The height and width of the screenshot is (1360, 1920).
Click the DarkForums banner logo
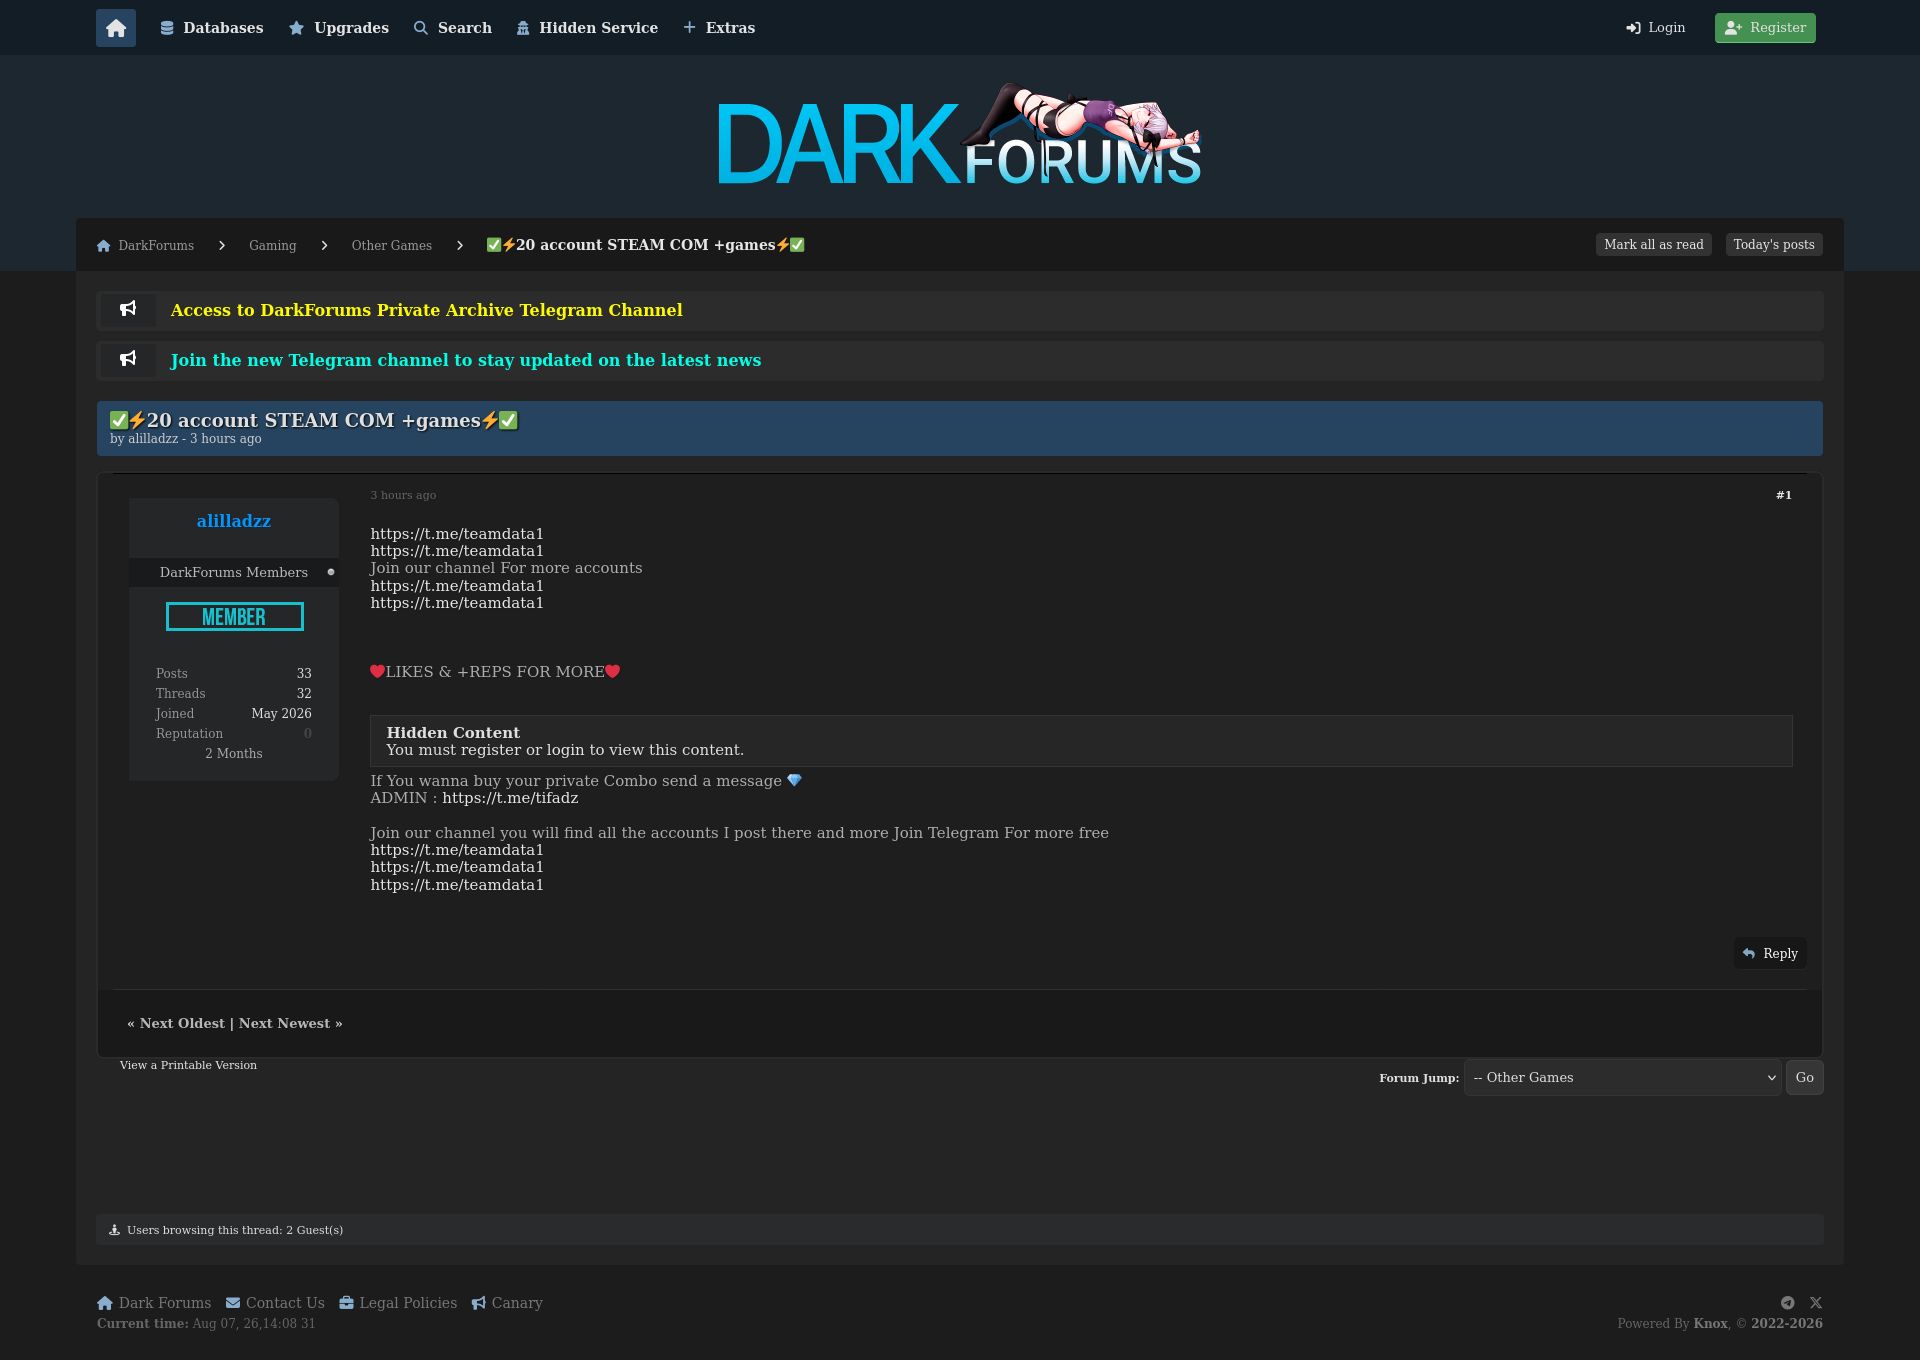pyautogui.click(x=959, y=135)
